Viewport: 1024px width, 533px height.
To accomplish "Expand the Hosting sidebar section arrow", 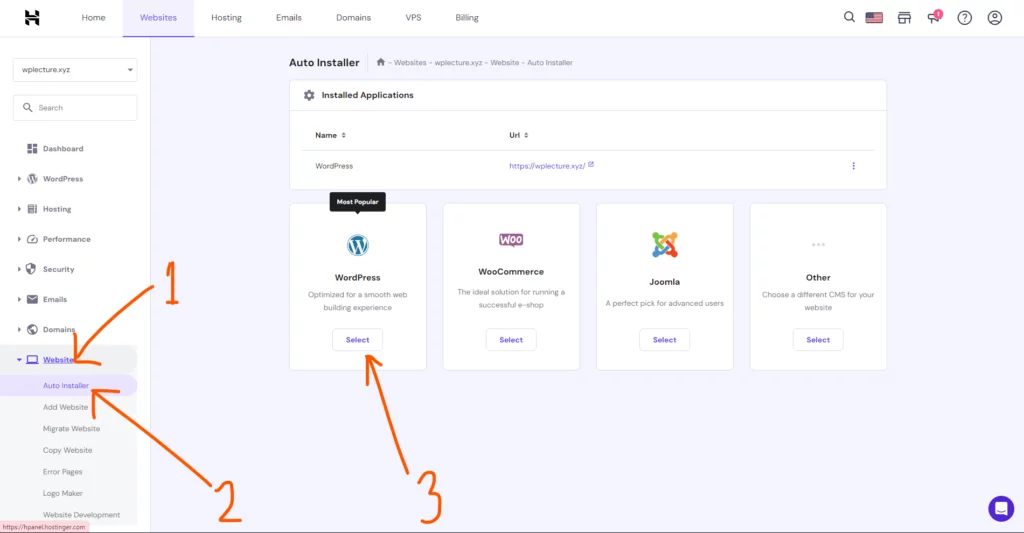I will tap(19, 209).
